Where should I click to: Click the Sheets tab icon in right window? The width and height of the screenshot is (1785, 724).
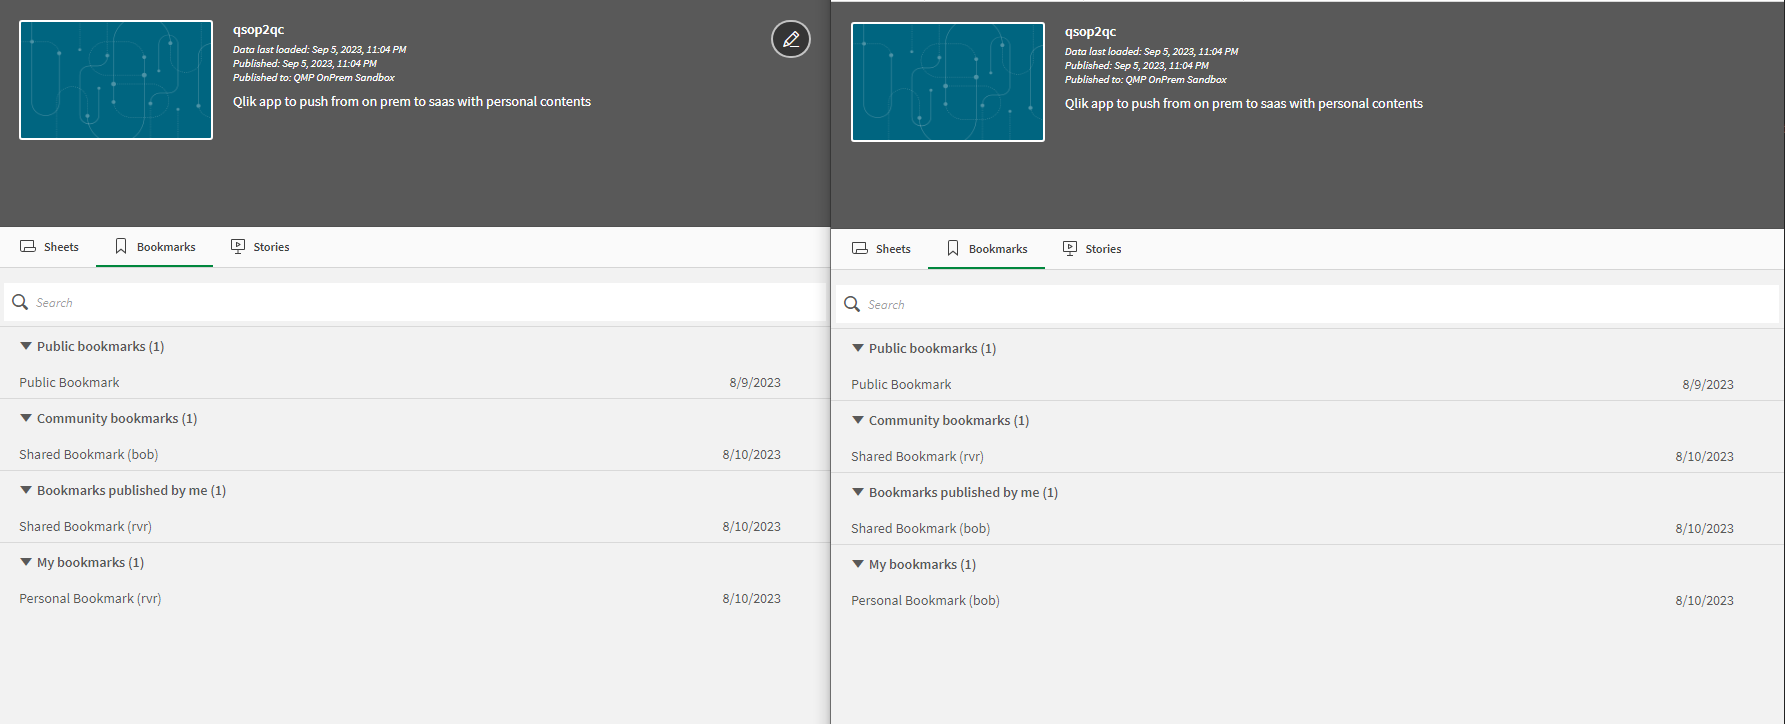pyautogui.click(x=860, y=248)
